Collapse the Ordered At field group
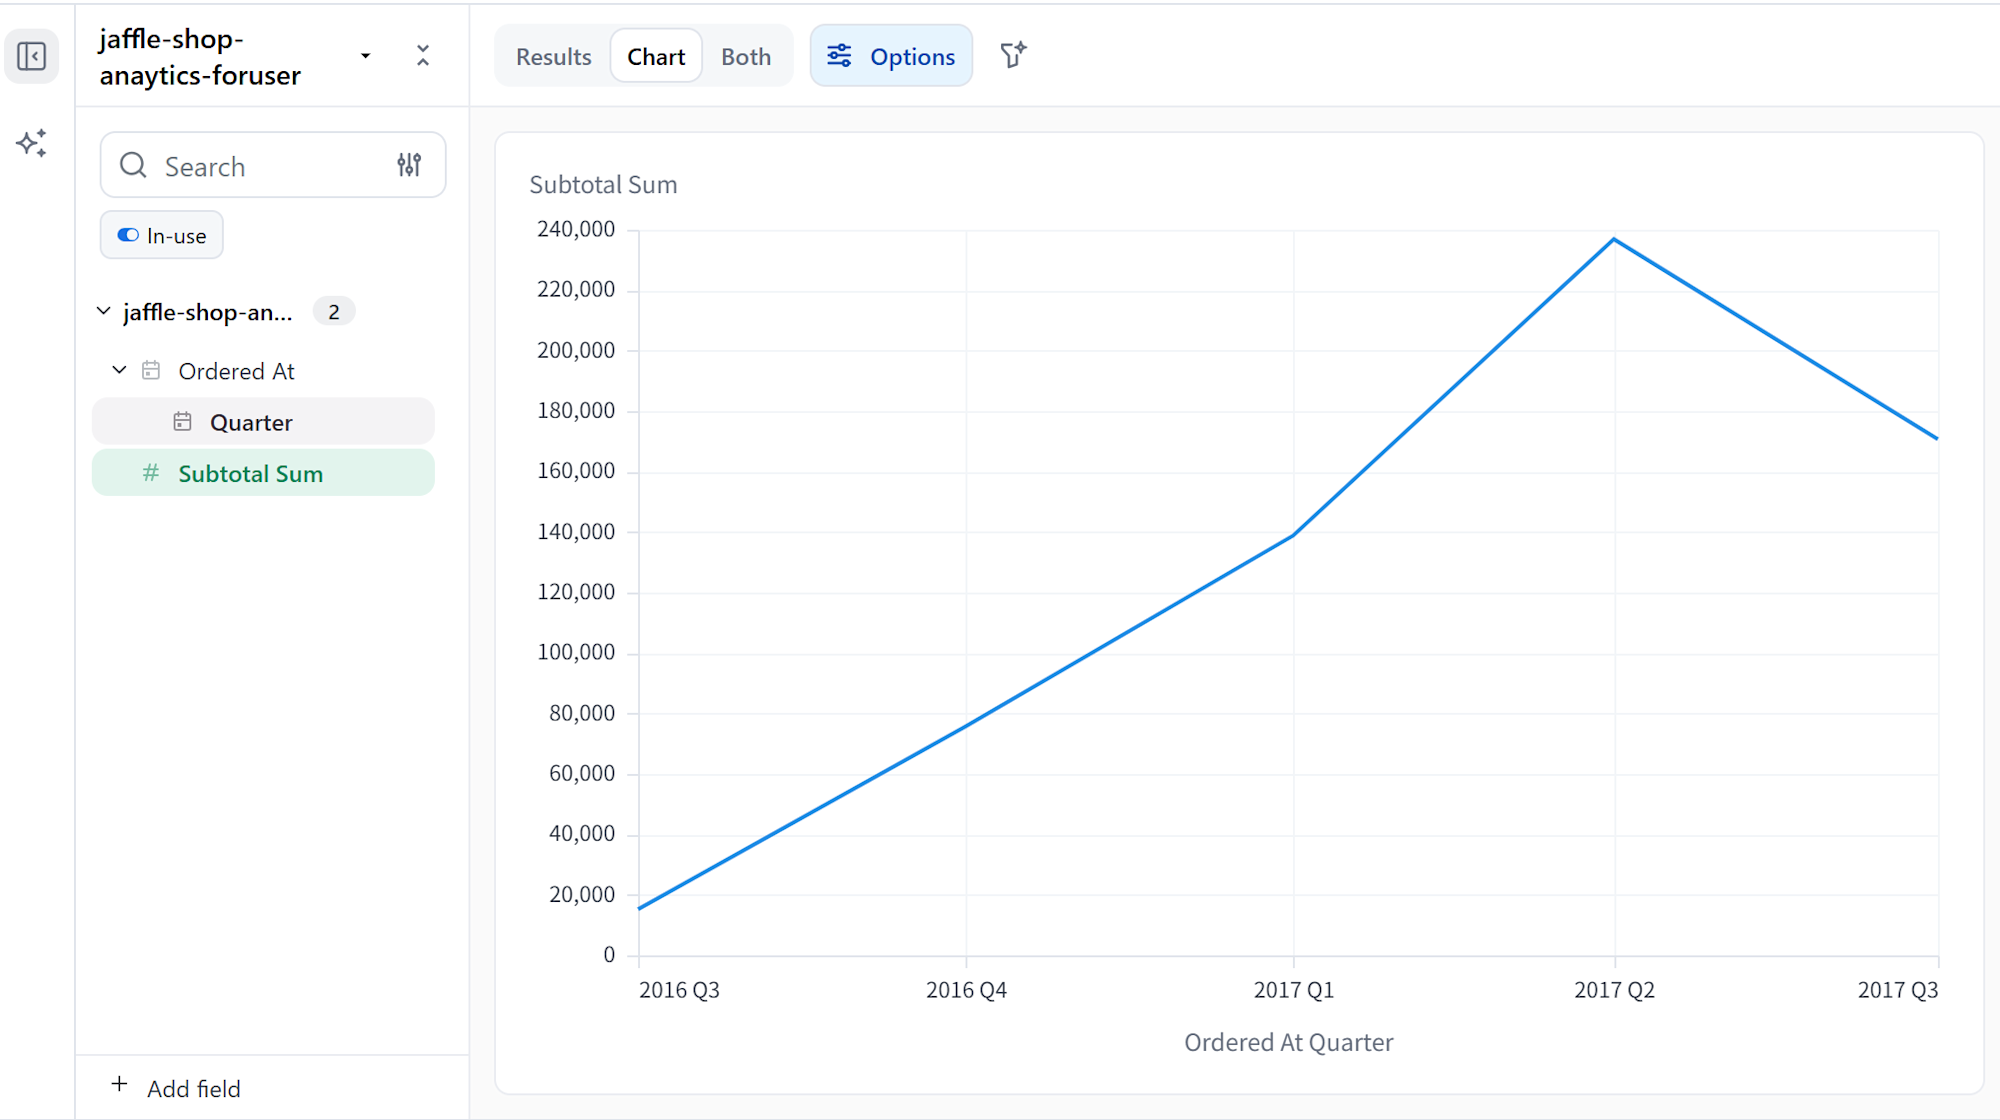The width and height of the screenshot is (2000, 1120). coord(119,370)
